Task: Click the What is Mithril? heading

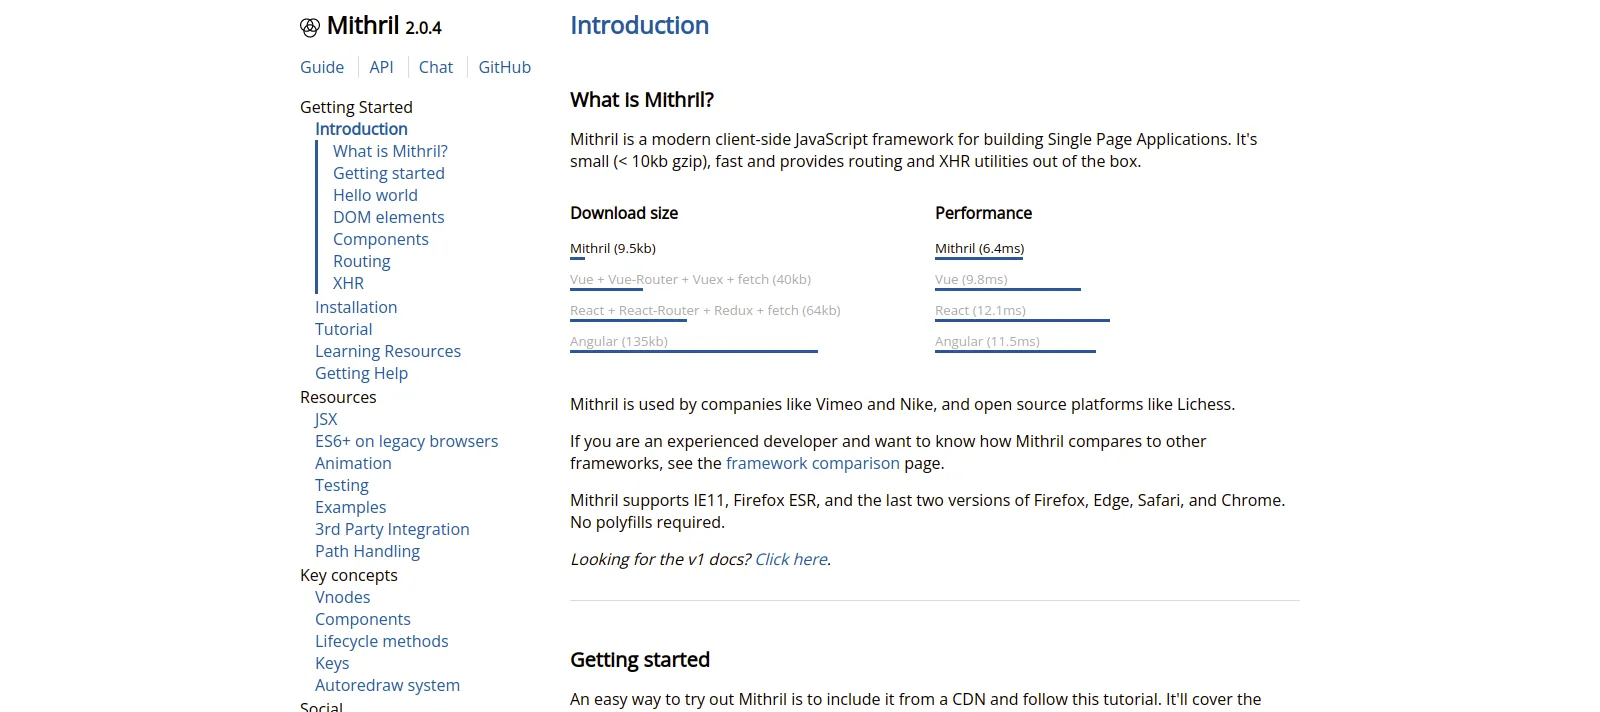Action: click(642, 99)
